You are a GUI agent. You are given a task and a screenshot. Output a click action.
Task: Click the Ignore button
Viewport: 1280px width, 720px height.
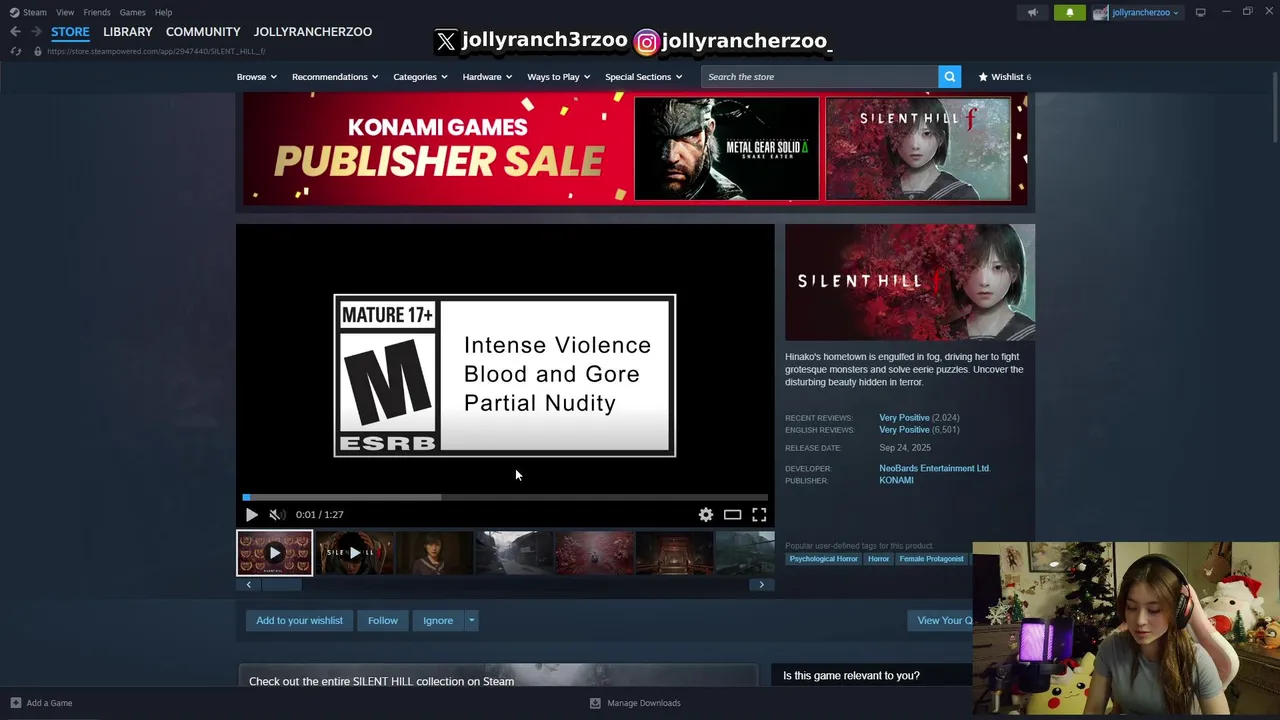[438, 621]
